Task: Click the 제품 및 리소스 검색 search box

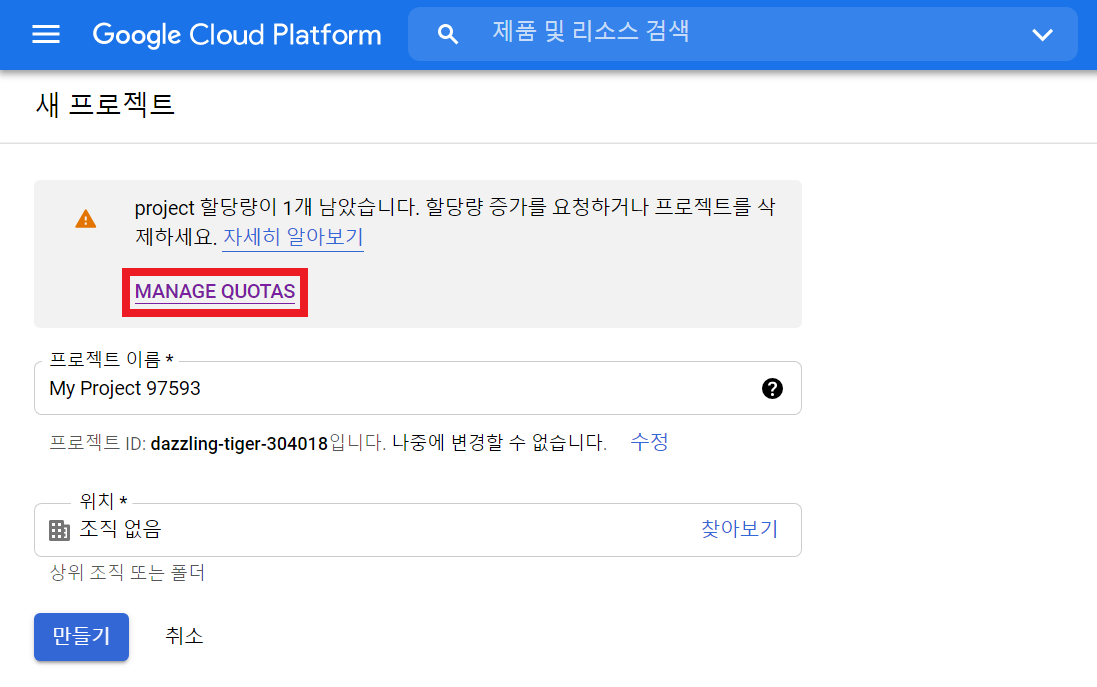Action: click(x=742, y=34)
